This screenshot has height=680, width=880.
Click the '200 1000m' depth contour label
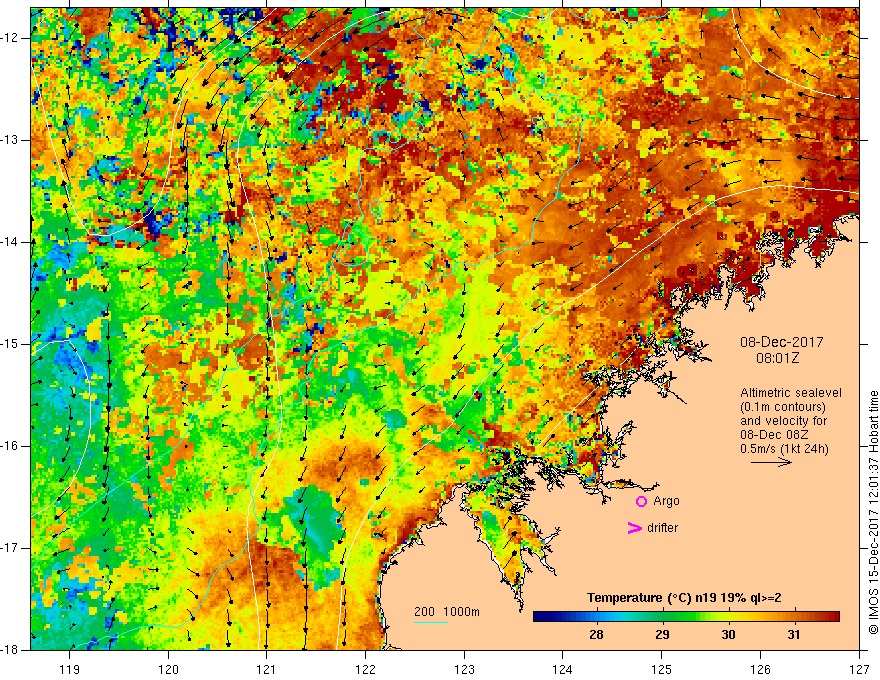[x=447, y=612]
